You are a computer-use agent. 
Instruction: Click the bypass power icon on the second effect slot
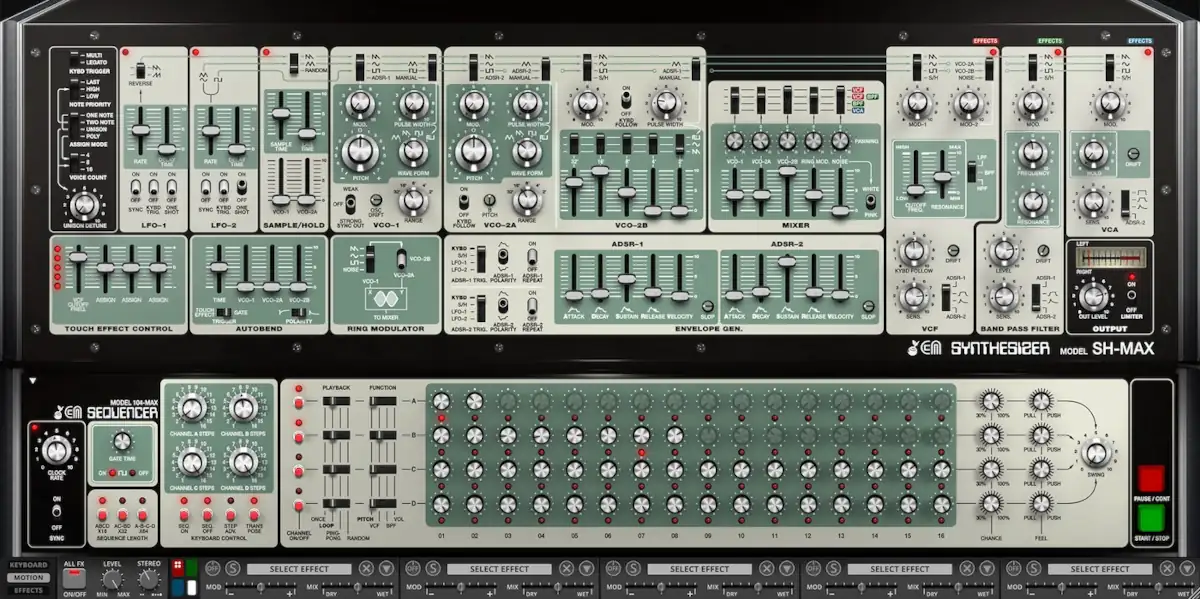(x=413, y=568)
